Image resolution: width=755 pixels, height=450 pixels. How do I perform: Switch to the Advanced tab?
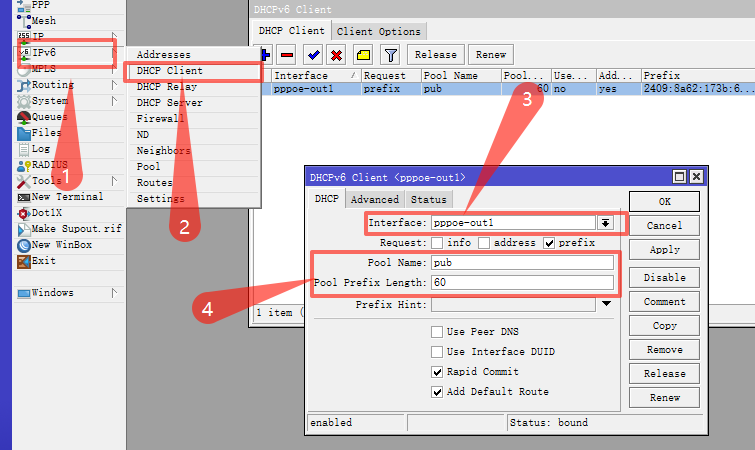point(375,200)
